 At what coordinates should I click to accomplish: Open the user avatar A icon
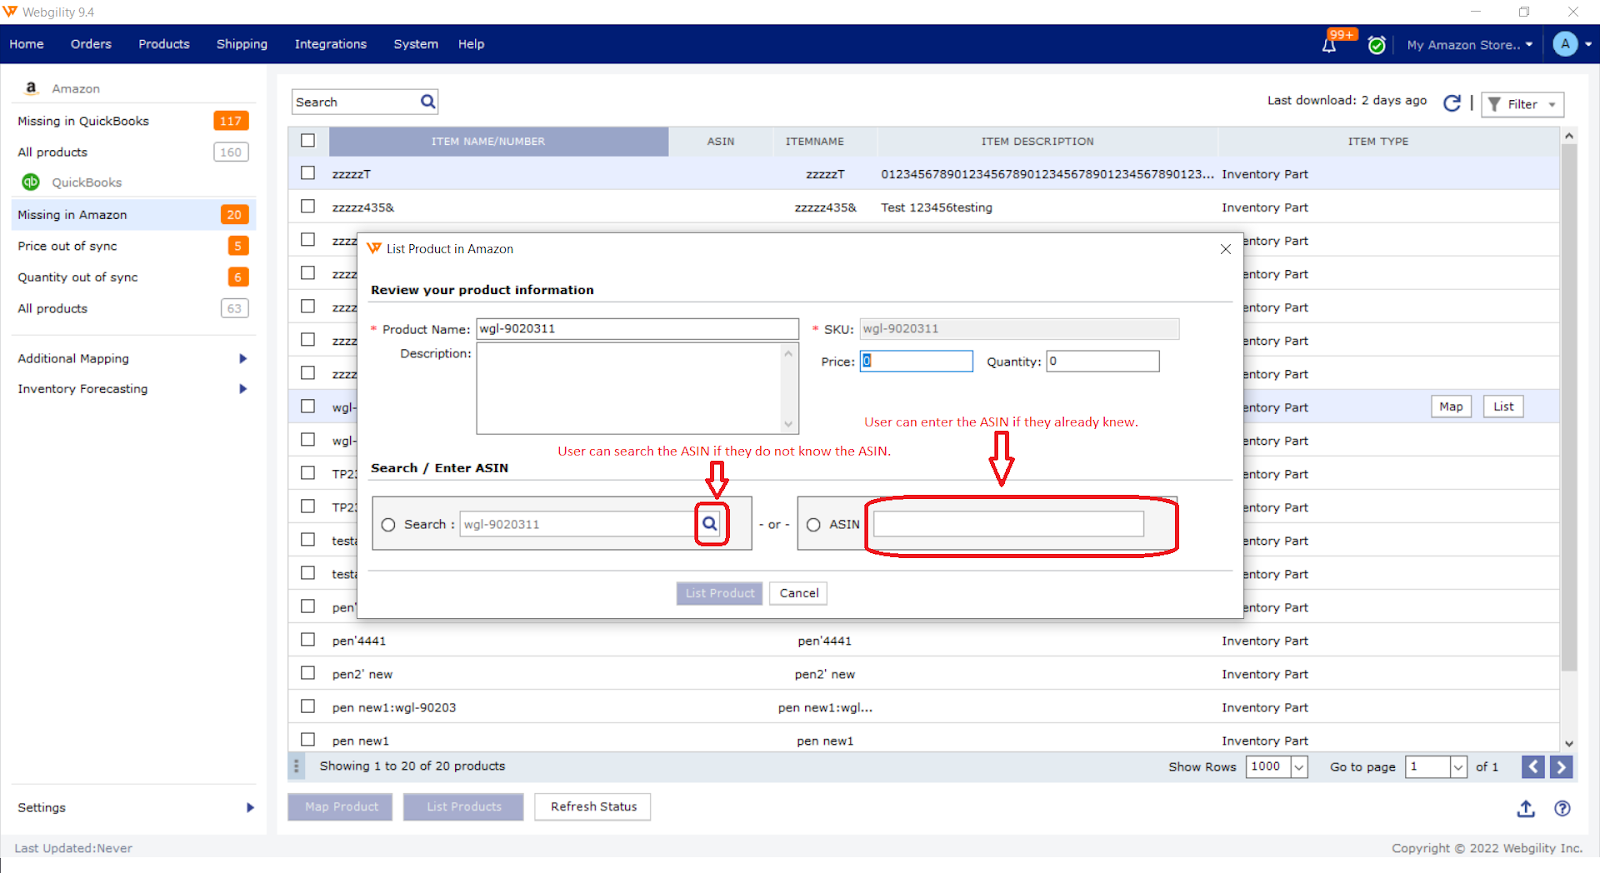pyautogui.click(x=1565, y=44)
